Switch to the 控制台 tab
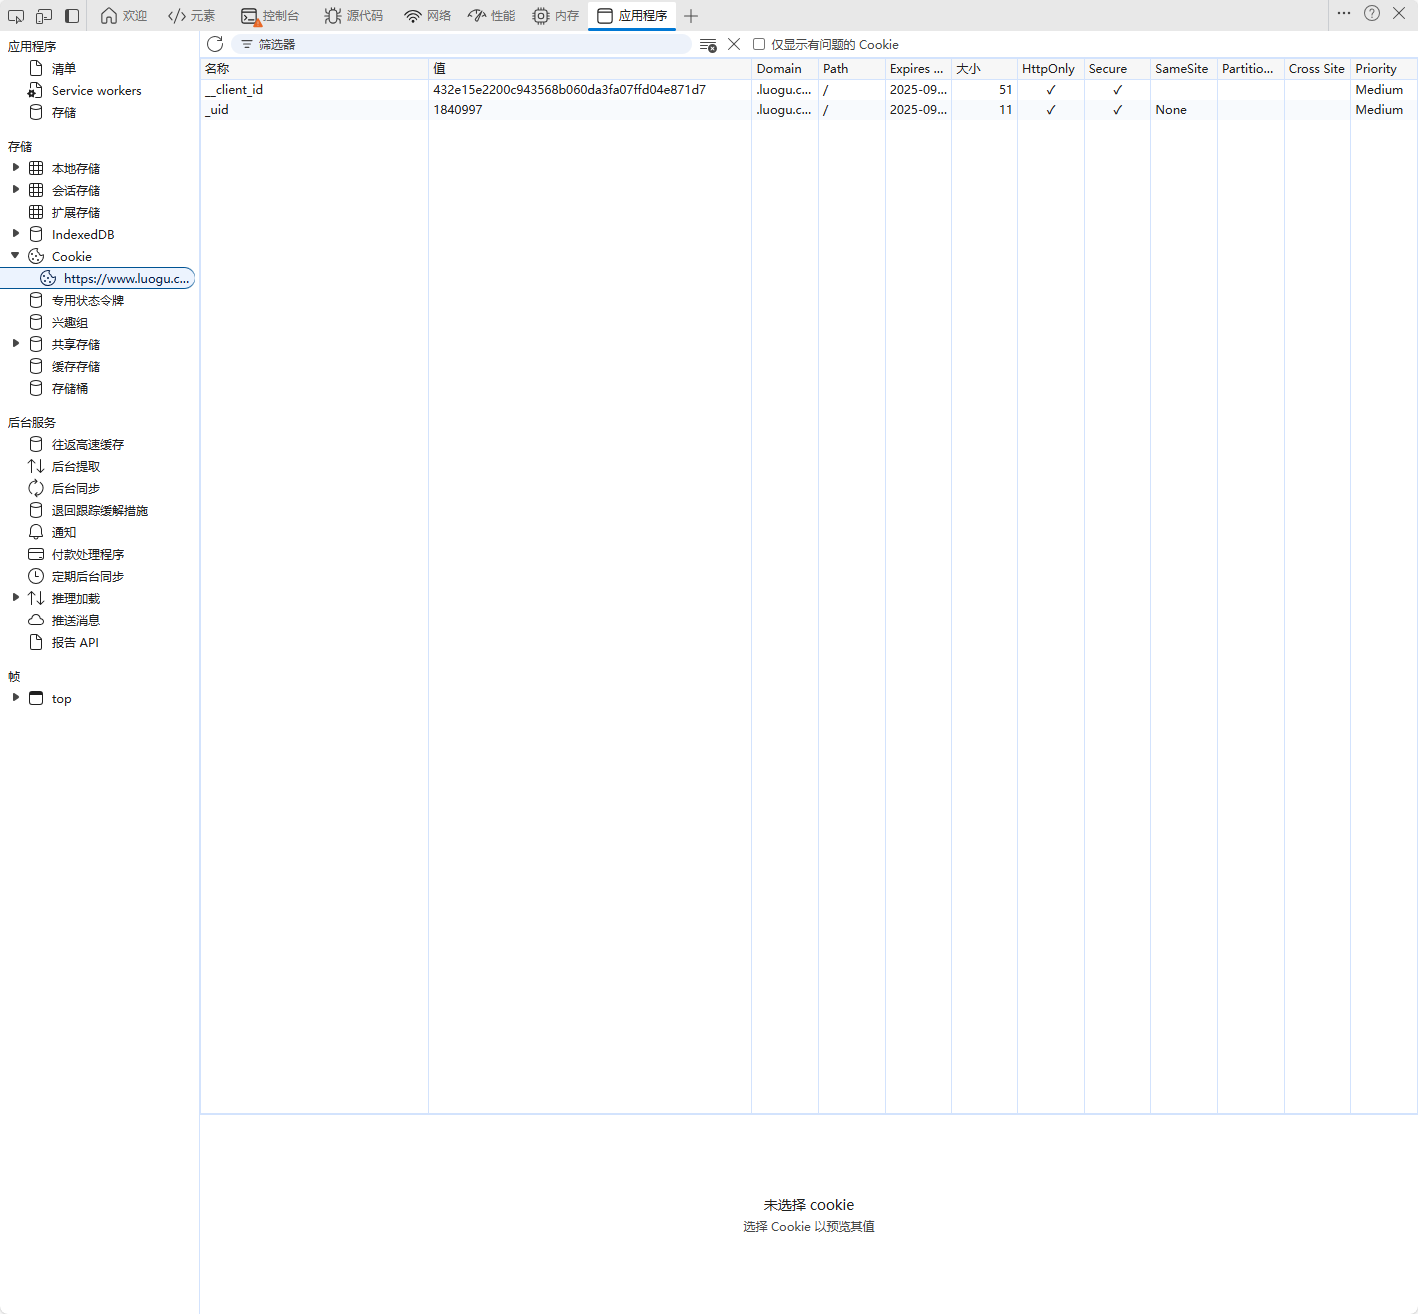The height and width of the screenshot is (1314, 1418). click(270, 16)
